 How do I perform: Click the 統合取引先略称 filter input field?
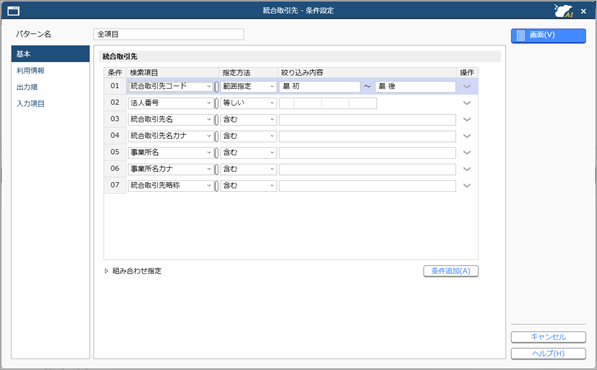[367, 186]
